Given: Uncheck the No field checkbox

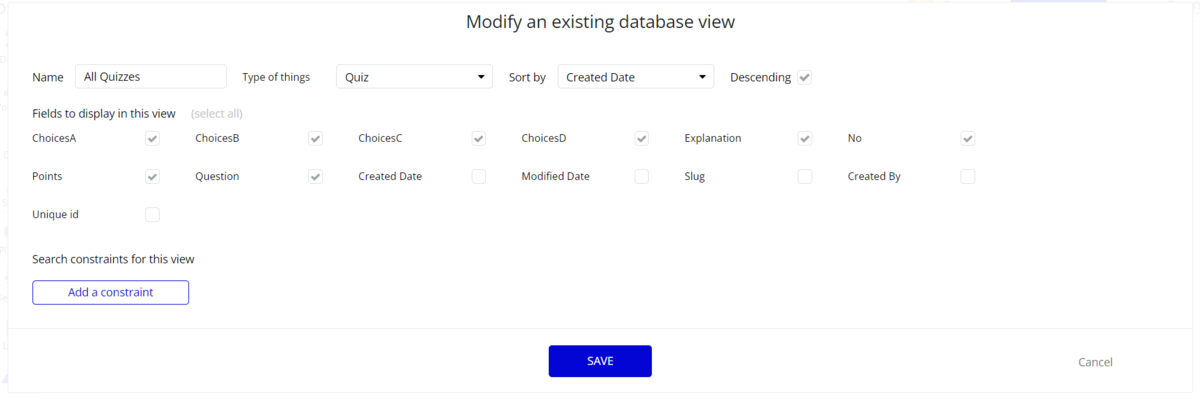Looking at the screenshot, I should 968,139.
